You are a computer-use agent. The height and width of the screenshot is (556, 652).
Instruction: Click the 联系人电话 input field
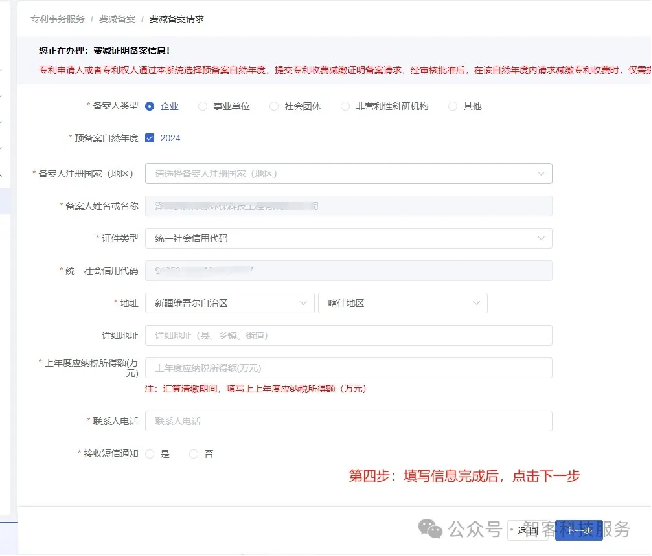coord(348,421)
